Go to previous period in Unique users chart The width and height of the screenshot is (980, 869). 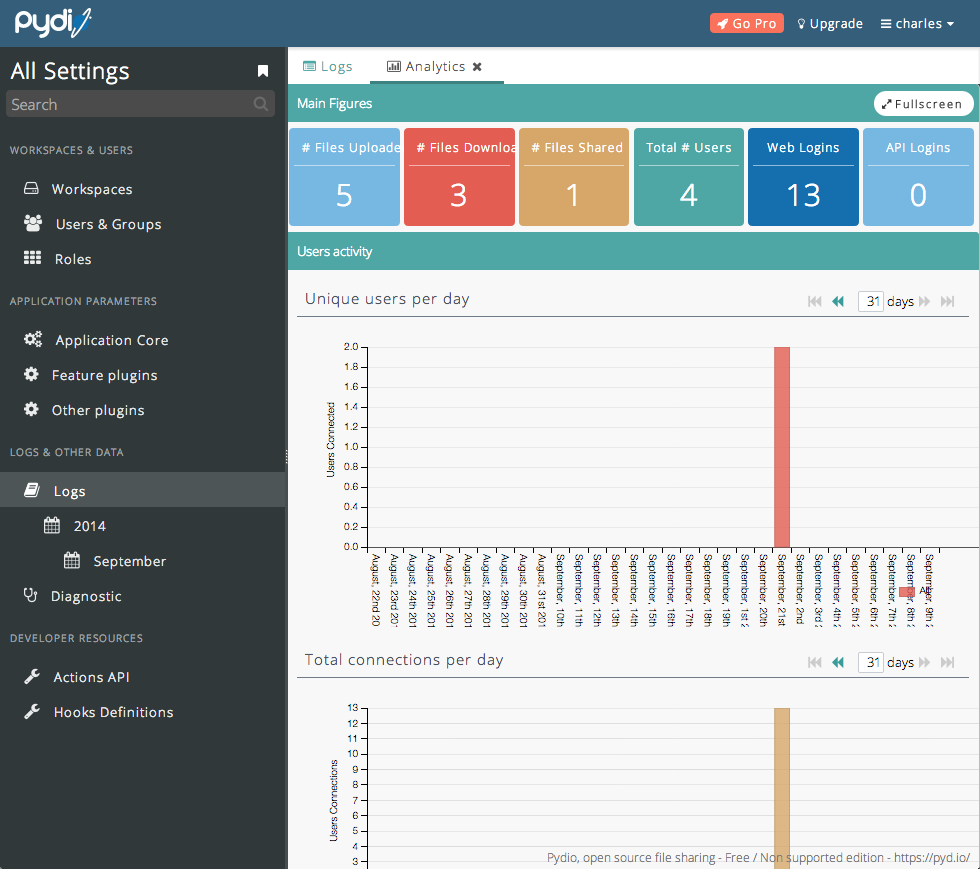coord(838,301)
